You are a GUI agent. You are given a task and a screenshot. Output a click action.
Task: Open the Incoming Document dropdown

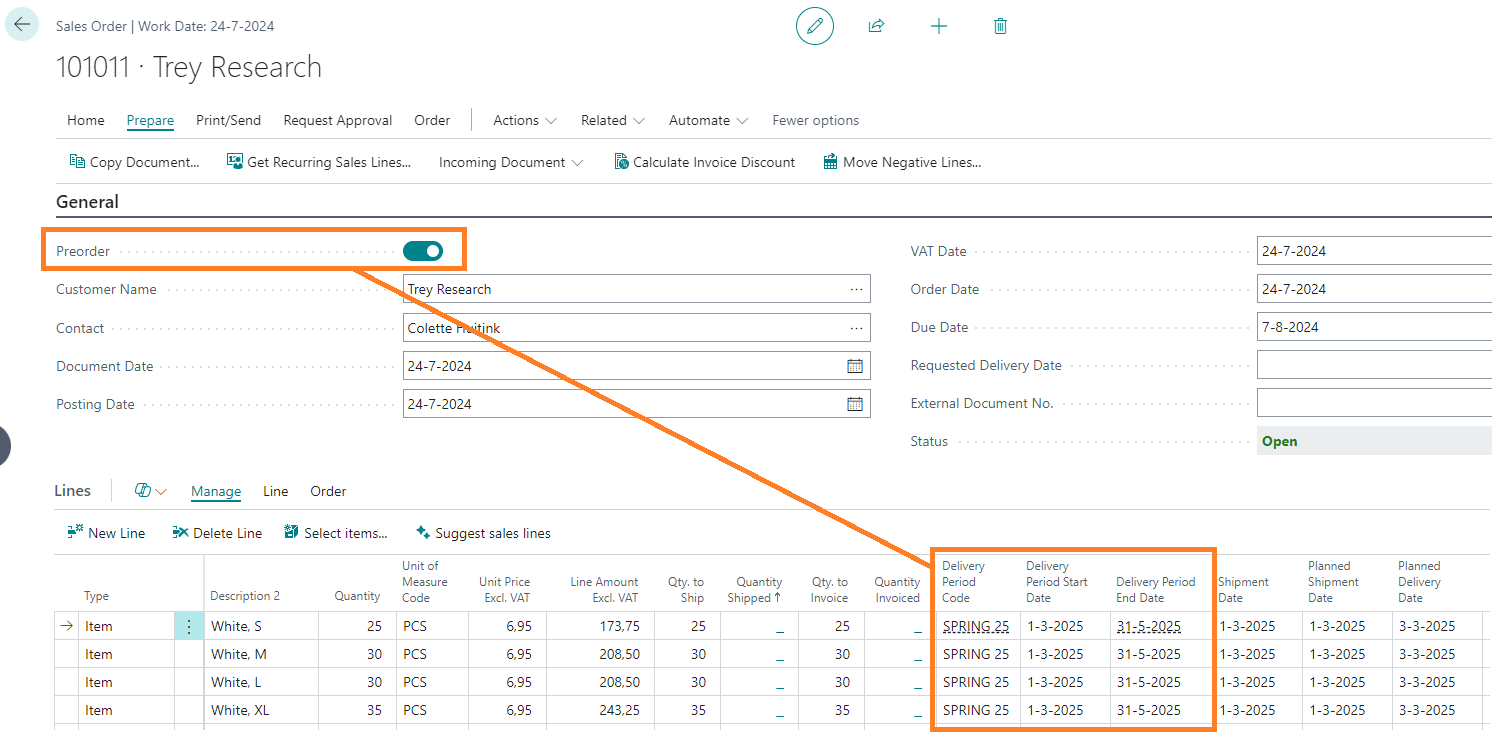pos(511,162)
